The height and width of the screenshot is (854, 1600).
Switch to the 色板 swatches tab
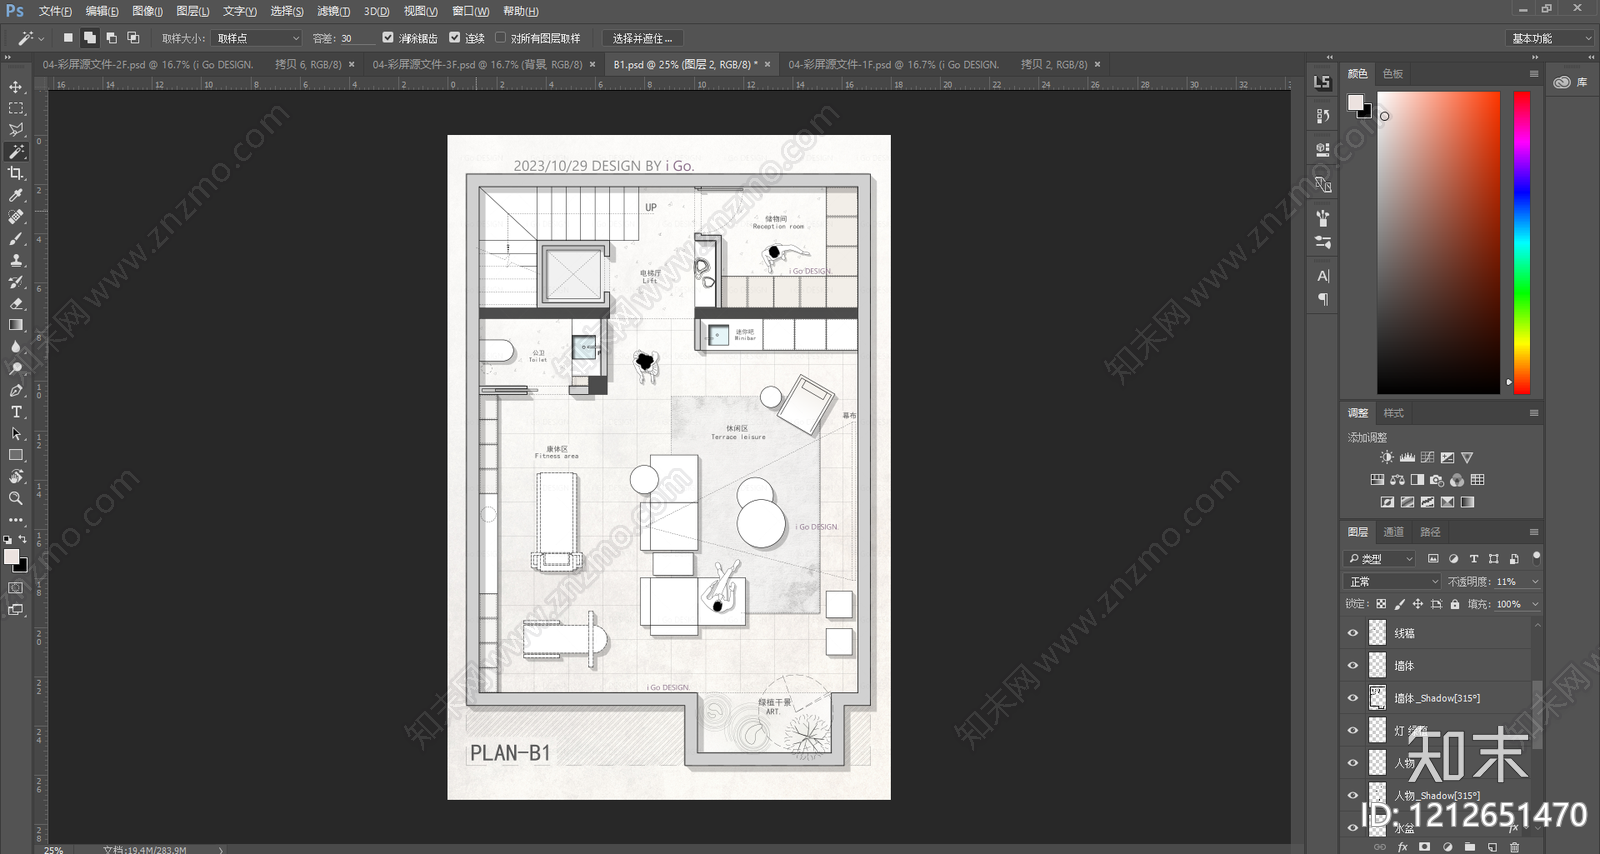point(1393,74)
